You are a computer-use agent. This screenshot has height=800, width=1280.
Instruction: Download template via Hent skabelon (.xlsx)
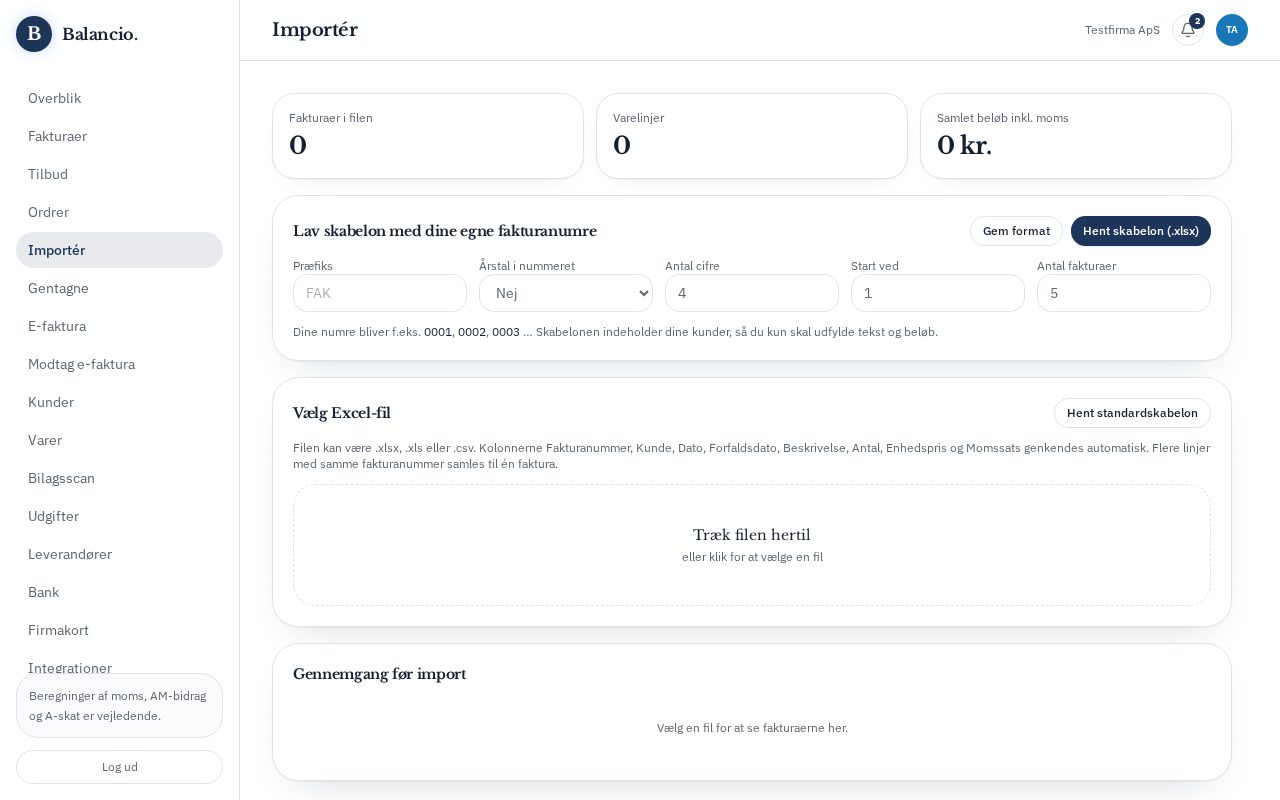1141,231
